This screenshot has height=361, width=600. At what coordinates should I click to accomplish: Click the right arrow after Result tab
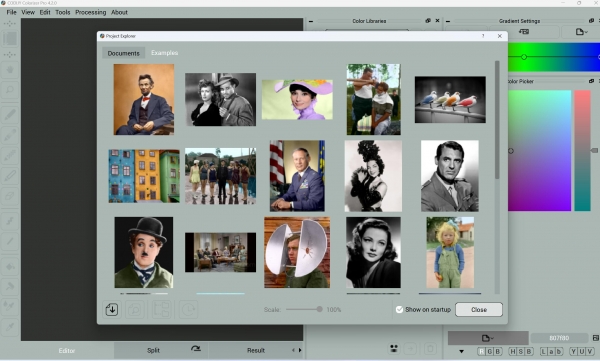(x=300, y=350)
